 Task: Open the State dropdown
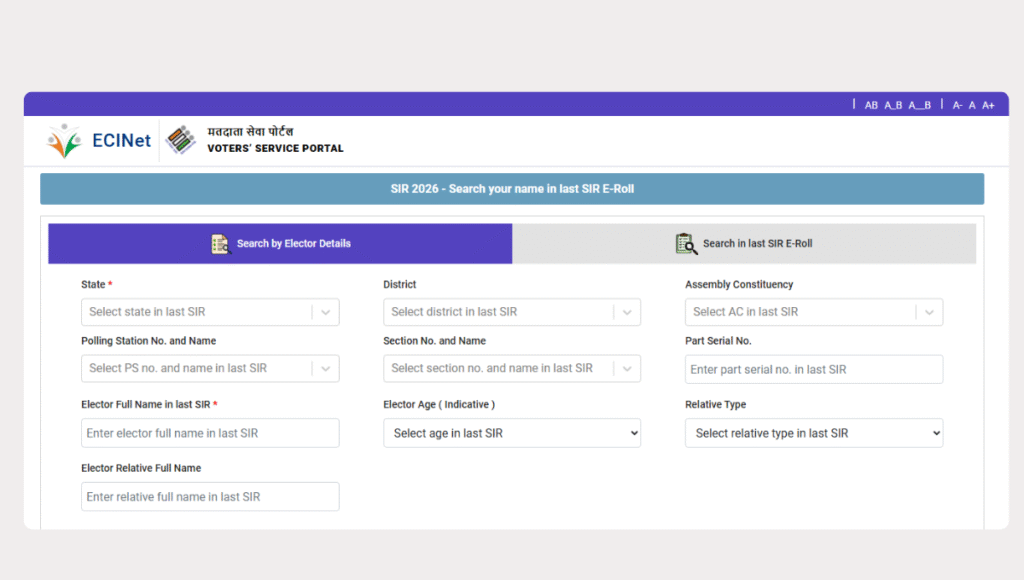(x=210, y=312)
